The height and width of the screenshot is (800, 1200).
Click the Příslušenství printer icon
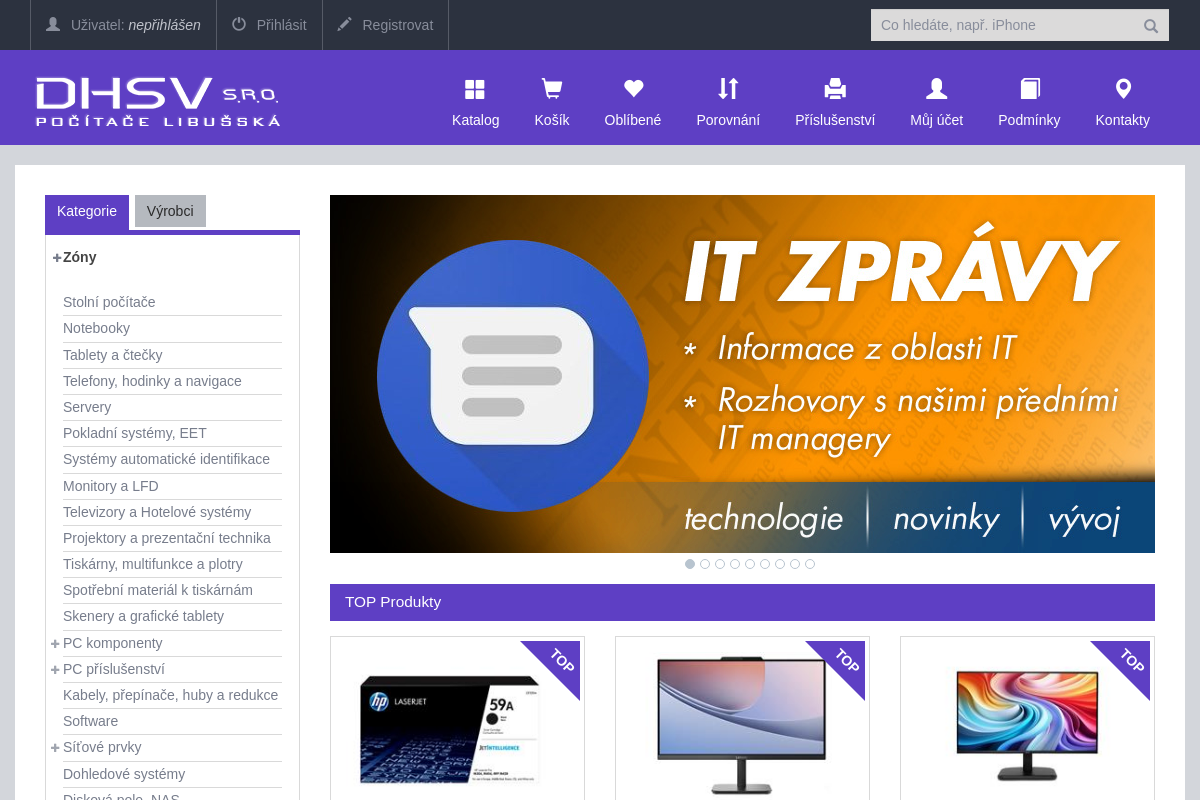(835, 90)
